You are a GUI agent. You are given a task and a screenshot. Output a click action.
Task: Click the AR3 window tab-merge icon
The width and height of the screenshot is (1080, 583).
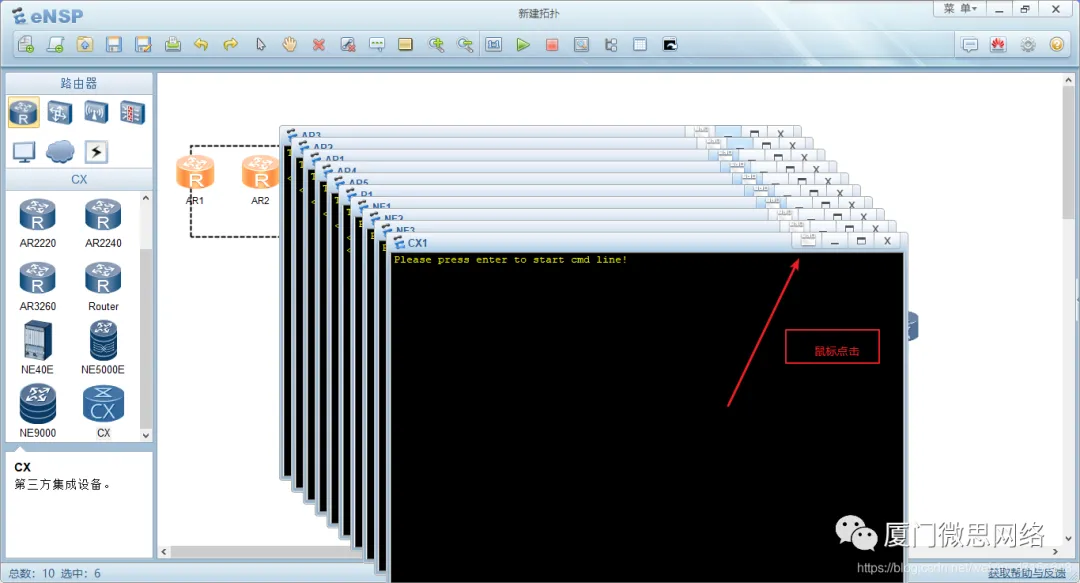click(701, 130)
